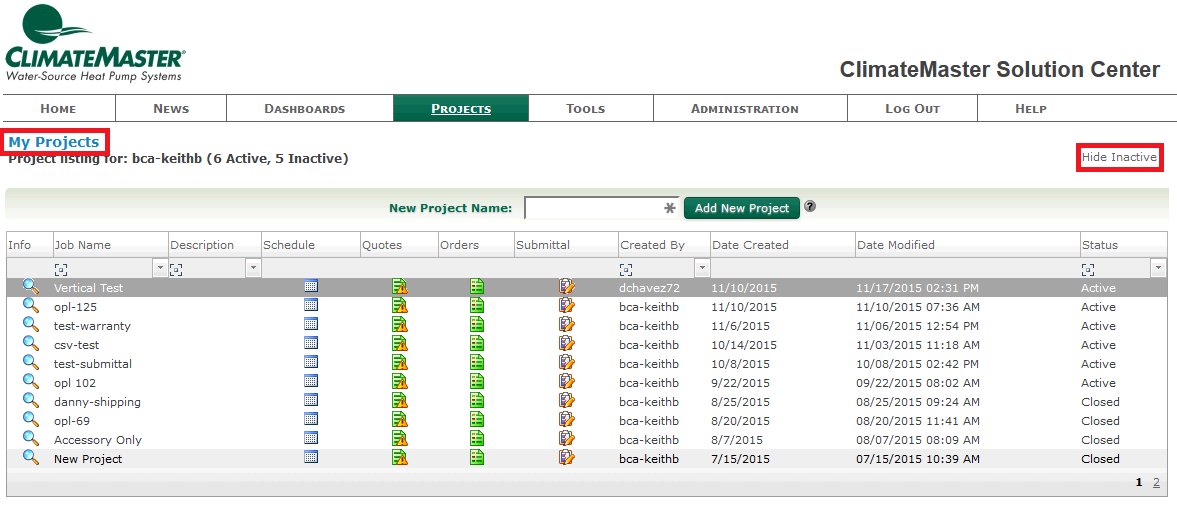Click the ClimateMaster logo
1177x508 pixels.
(x=95, y=44)
